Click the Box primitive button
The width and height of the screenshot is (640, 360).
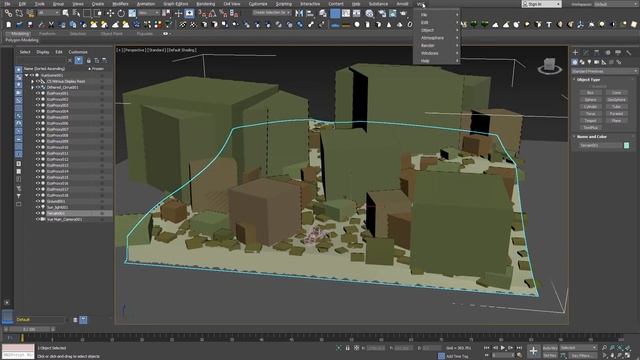coord(590,93)
